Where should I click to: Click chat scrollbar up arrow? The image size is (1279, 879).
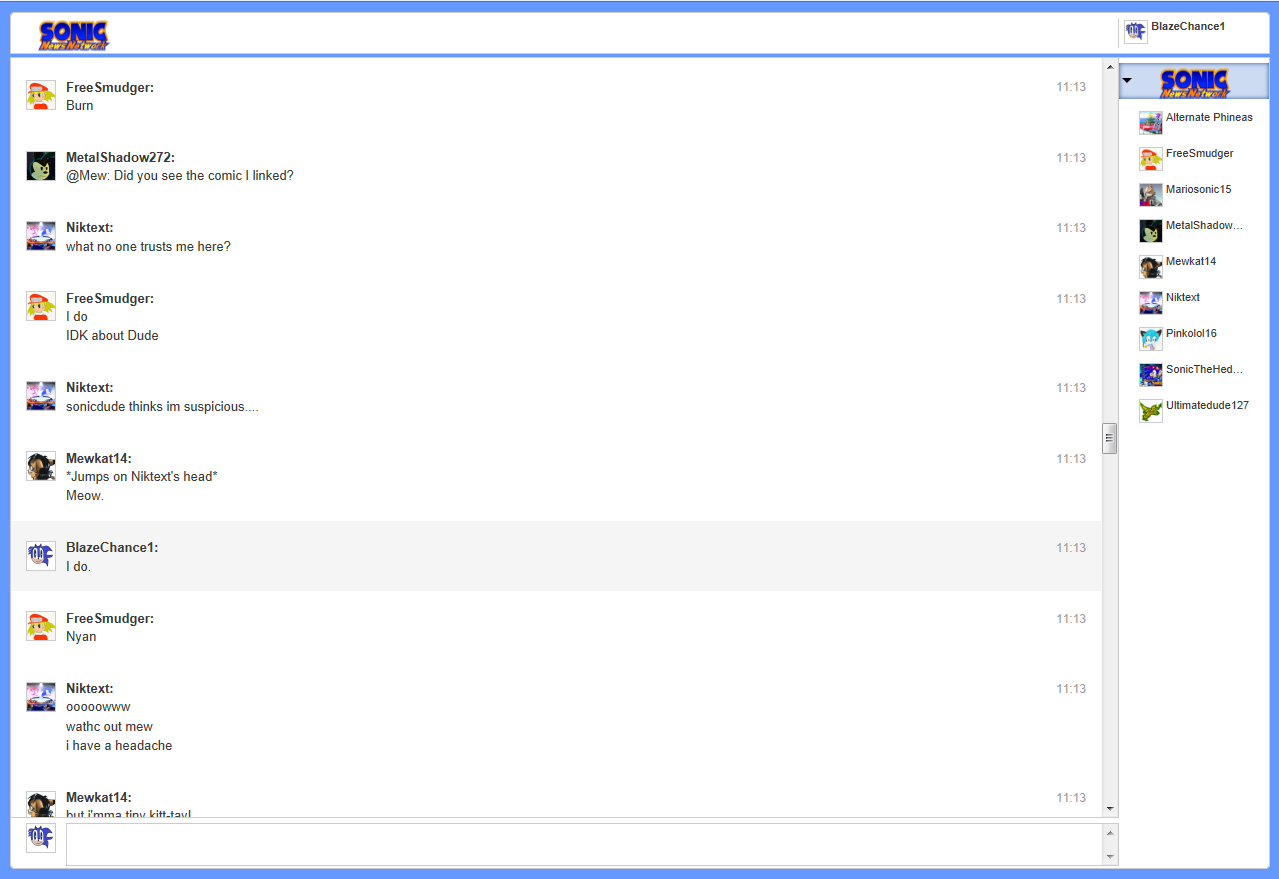pos(1109,68)
